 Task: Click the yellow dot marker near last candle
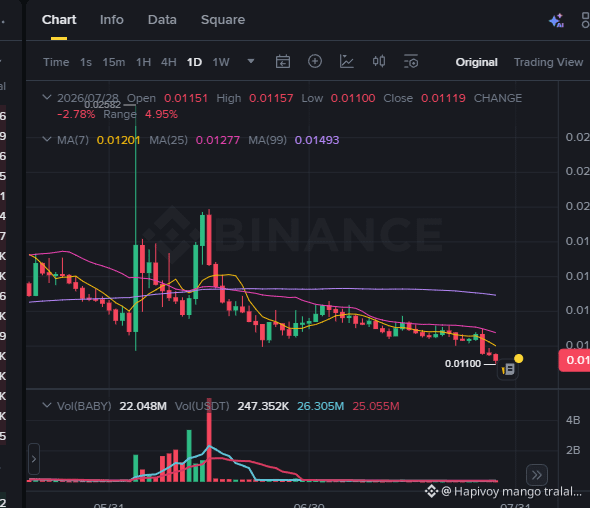519,359
